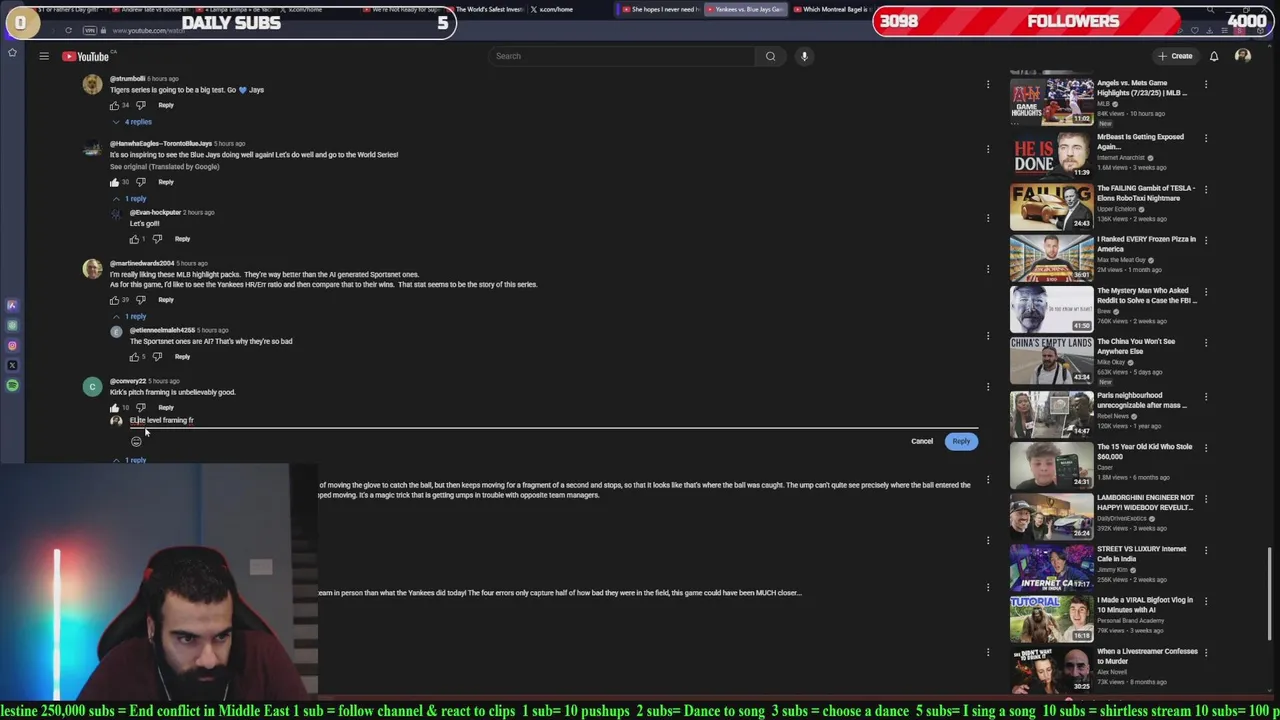Like the "Let's go!!!" reply
Screen dimensions: 1280x720
134,239
